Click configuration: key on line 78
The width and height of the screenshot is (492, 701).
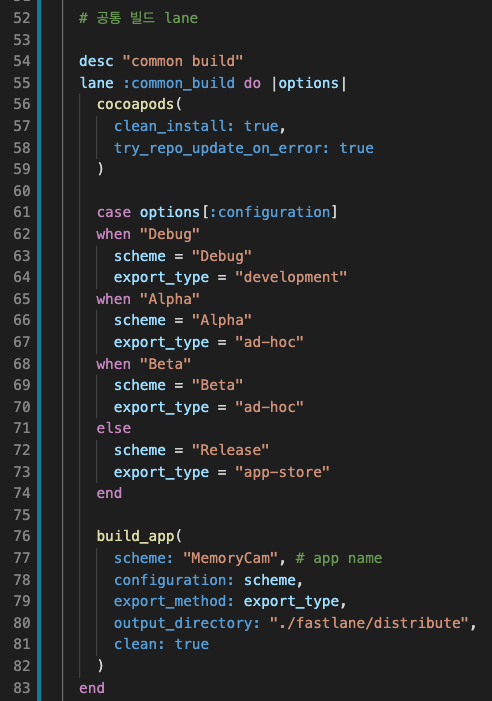click(x=174, y=580)
